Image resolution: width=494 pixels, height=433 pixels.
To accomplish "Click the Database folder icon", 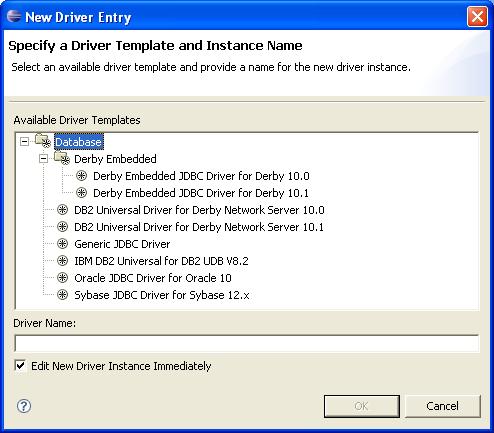I will click(x=43, y=141).
